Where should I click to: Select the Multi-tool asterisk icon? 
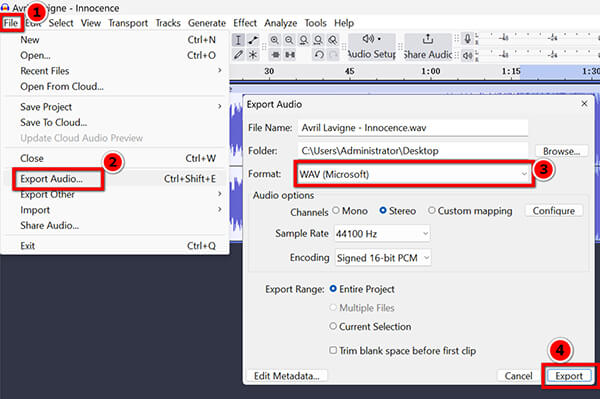click(253, 55)
